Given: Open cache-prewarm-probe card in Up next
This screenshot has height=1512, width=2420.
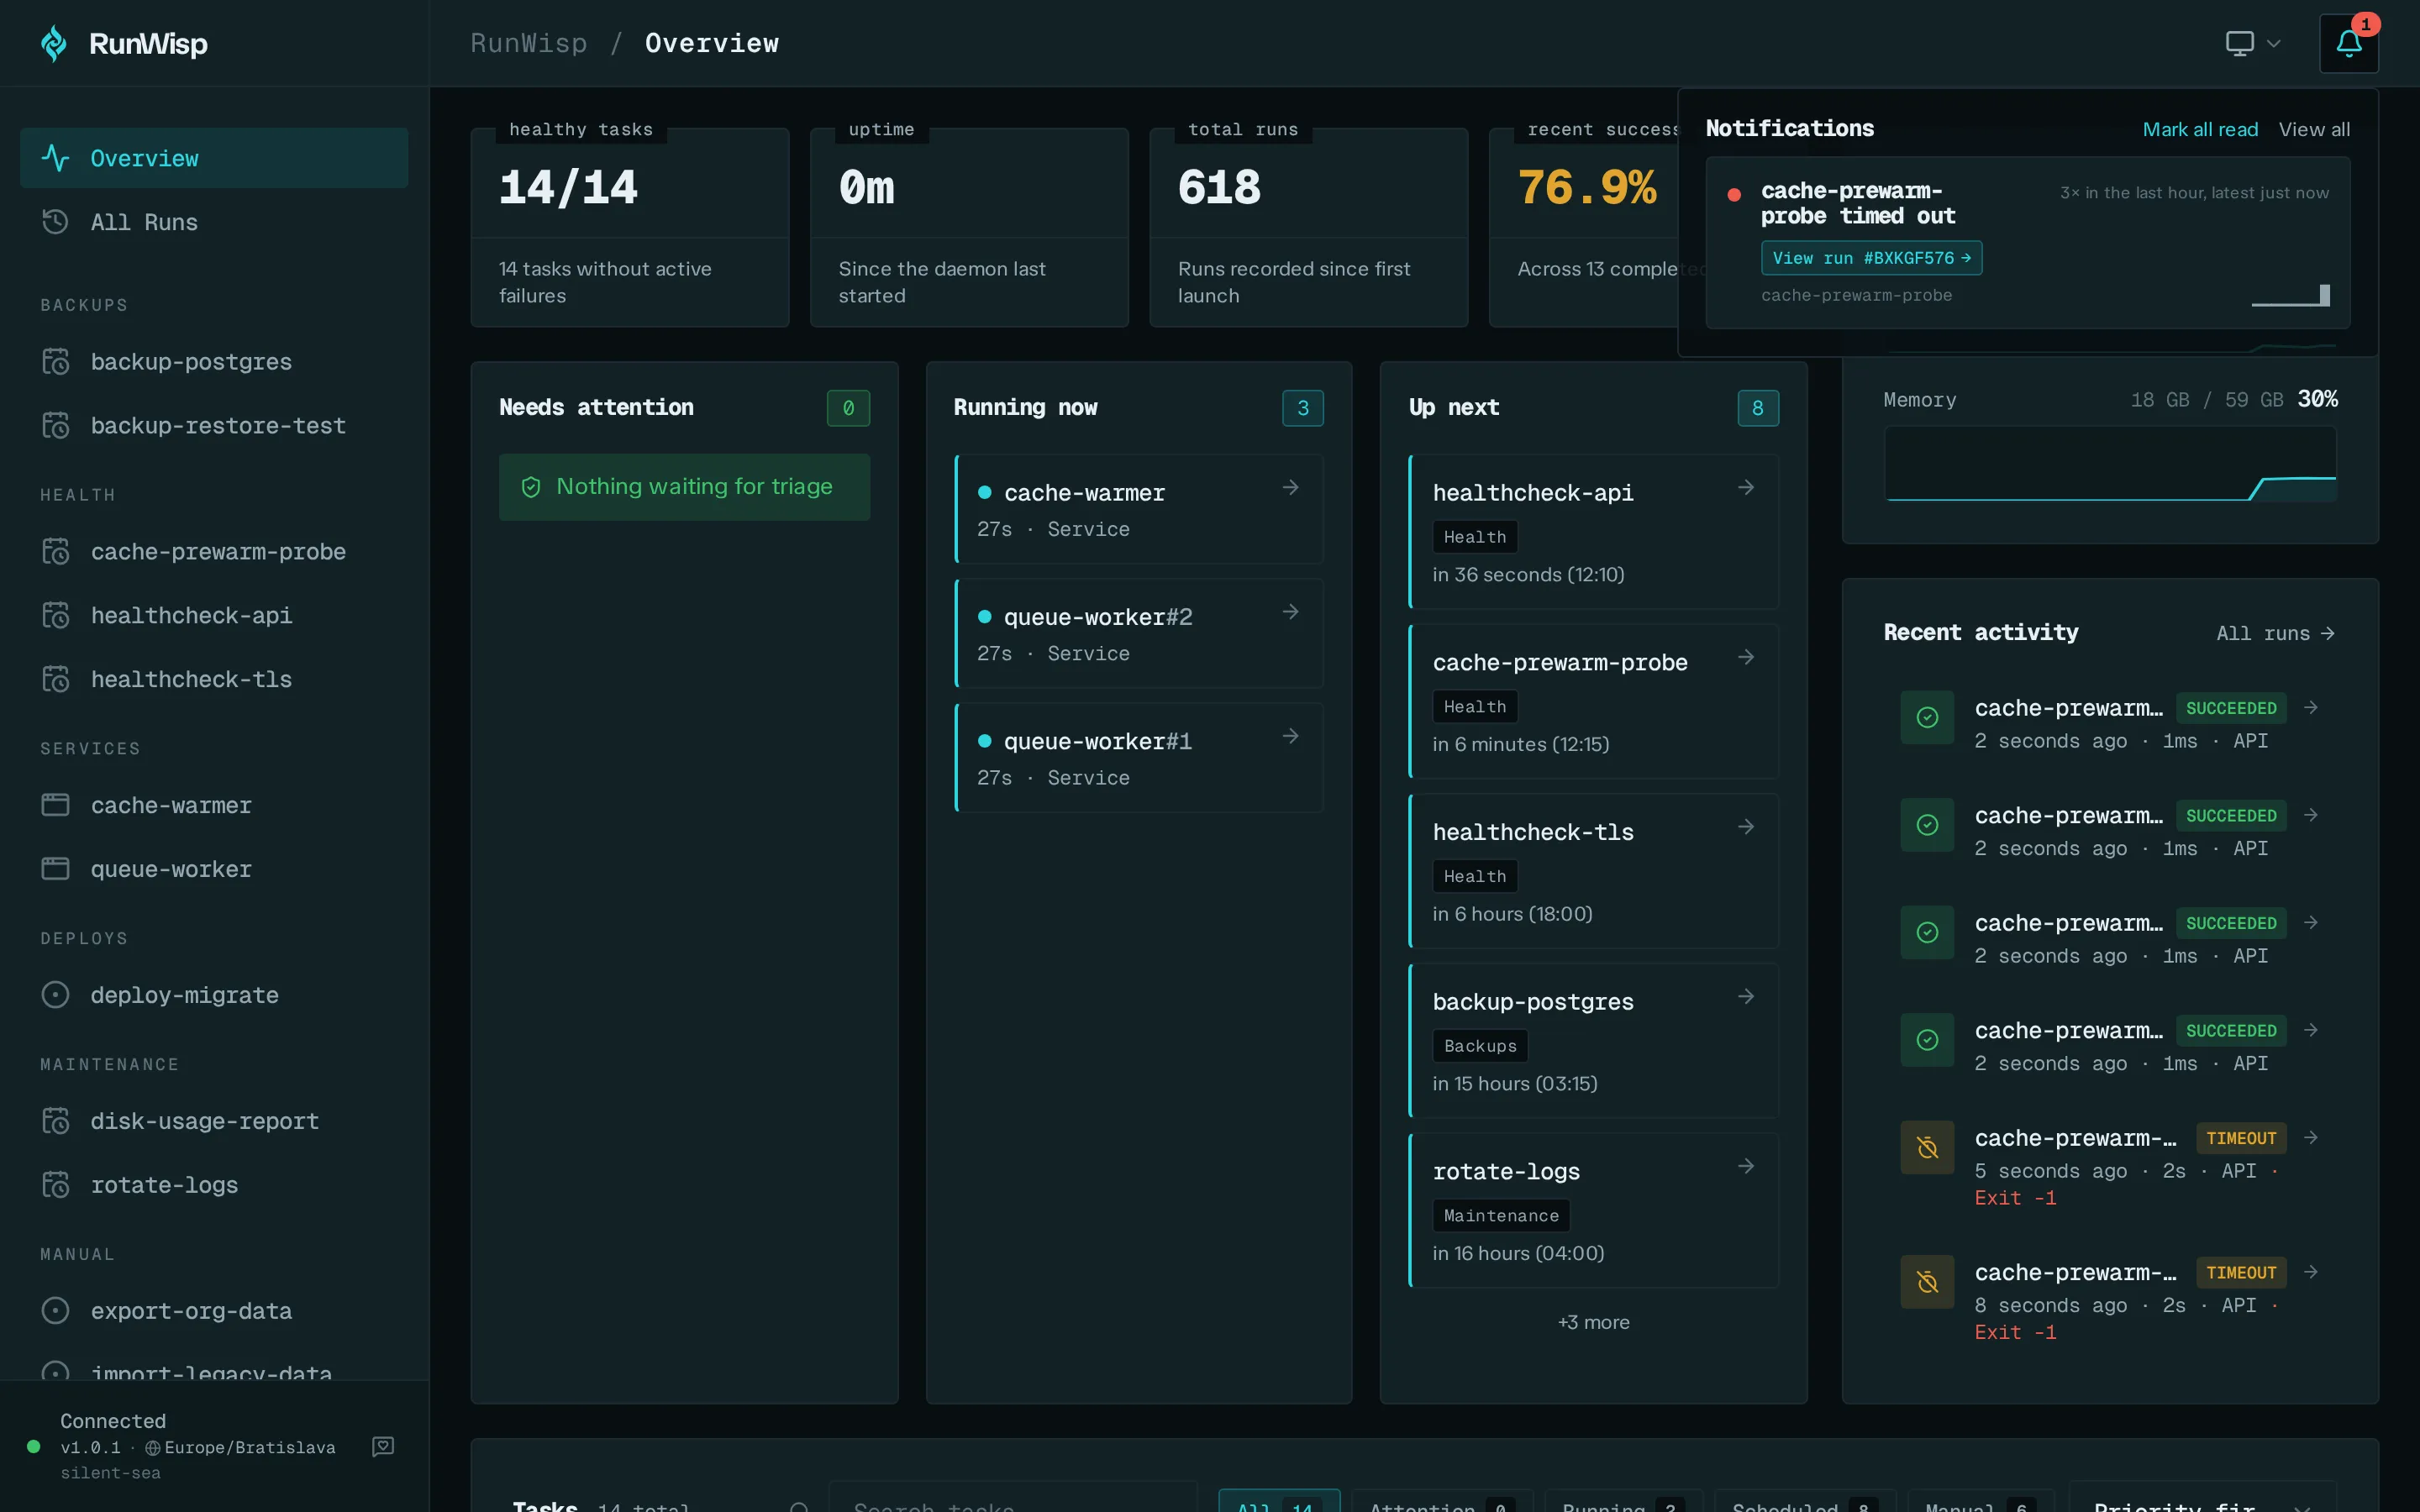Looking at the screenshot, I should pos(1593,701).
